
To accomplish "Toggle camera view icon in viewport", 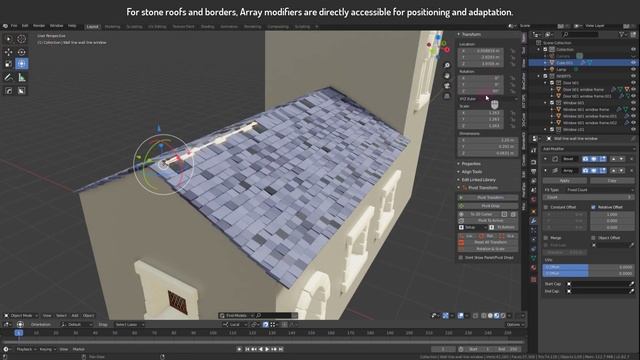I will tap(447, 86).
